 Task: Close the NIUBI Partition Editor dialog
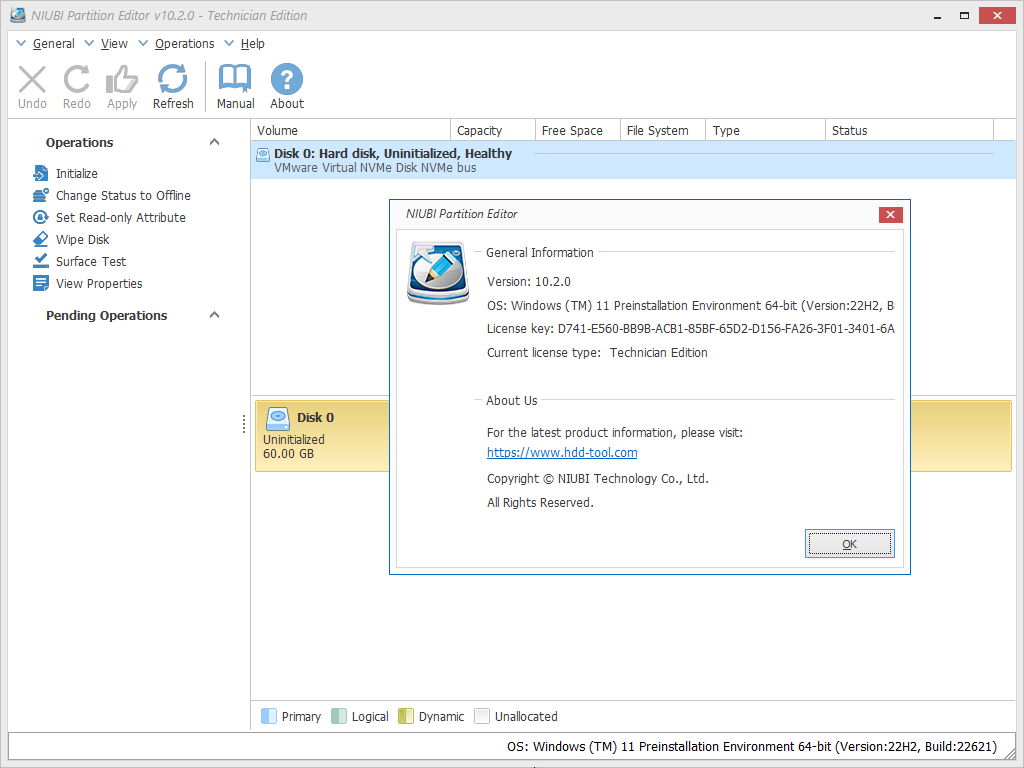pyautogui.click(x=890, y=215)
